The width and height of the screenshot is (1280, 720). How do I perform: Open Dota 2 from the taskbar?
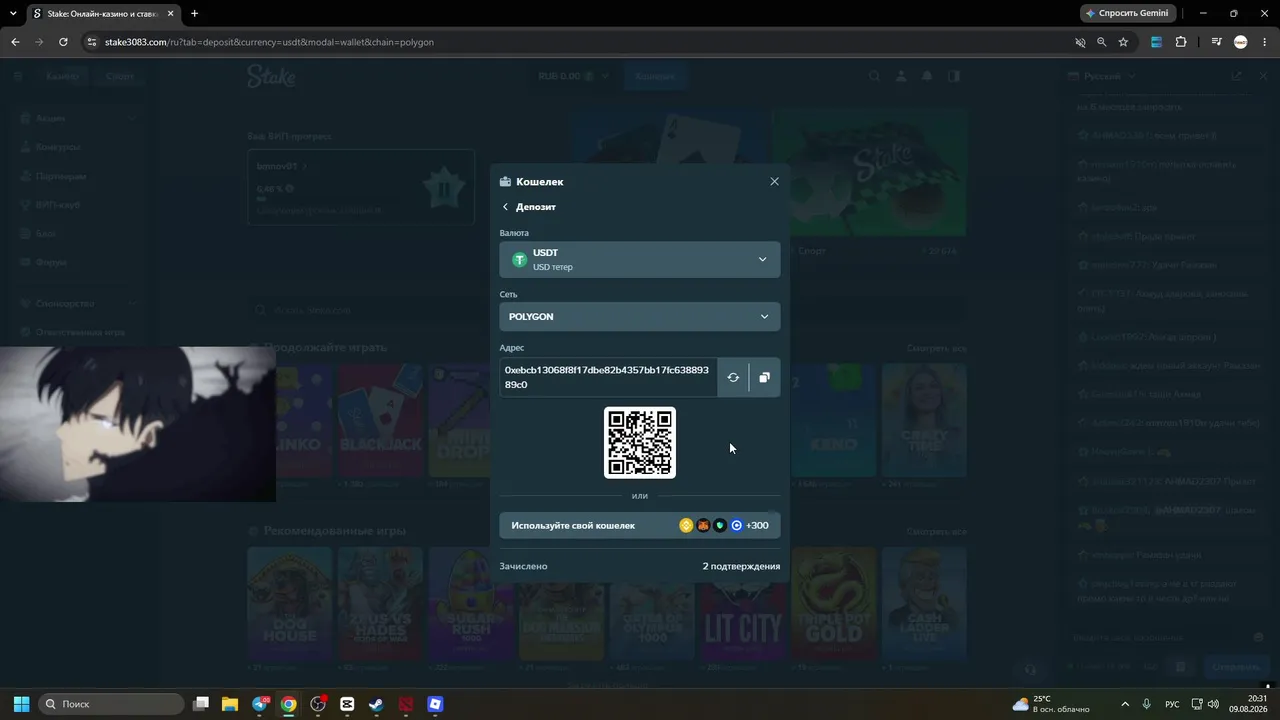click(x=406, y=704)
